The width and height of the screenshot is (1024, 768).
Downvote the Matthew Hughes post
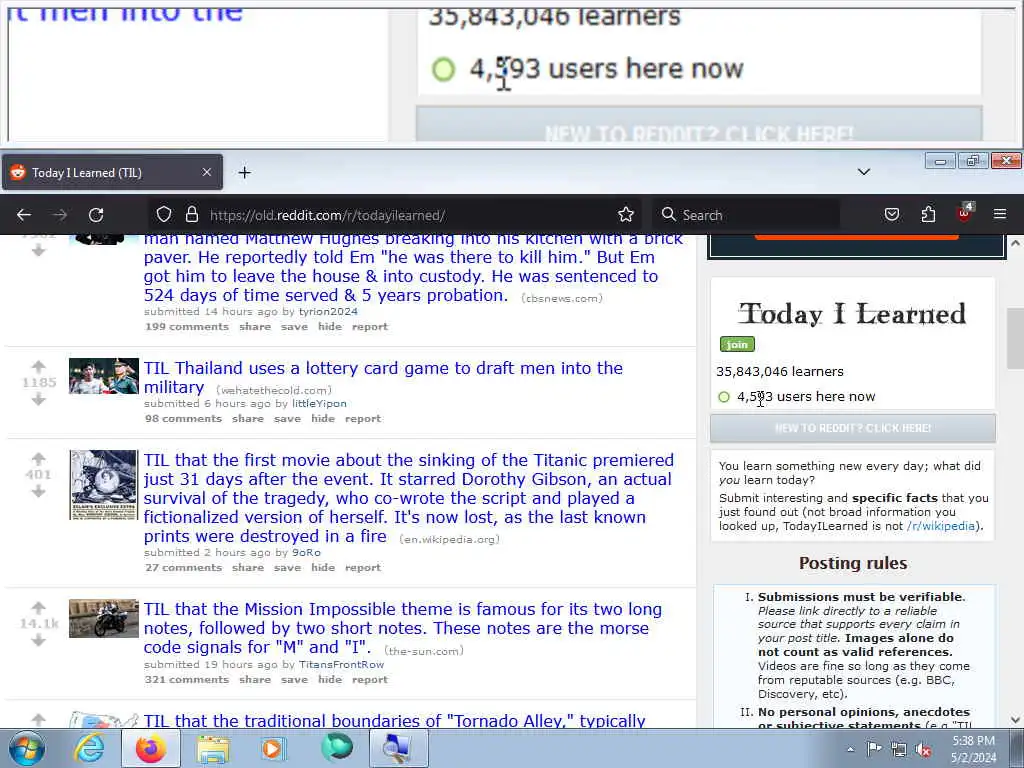pos(39,250)
